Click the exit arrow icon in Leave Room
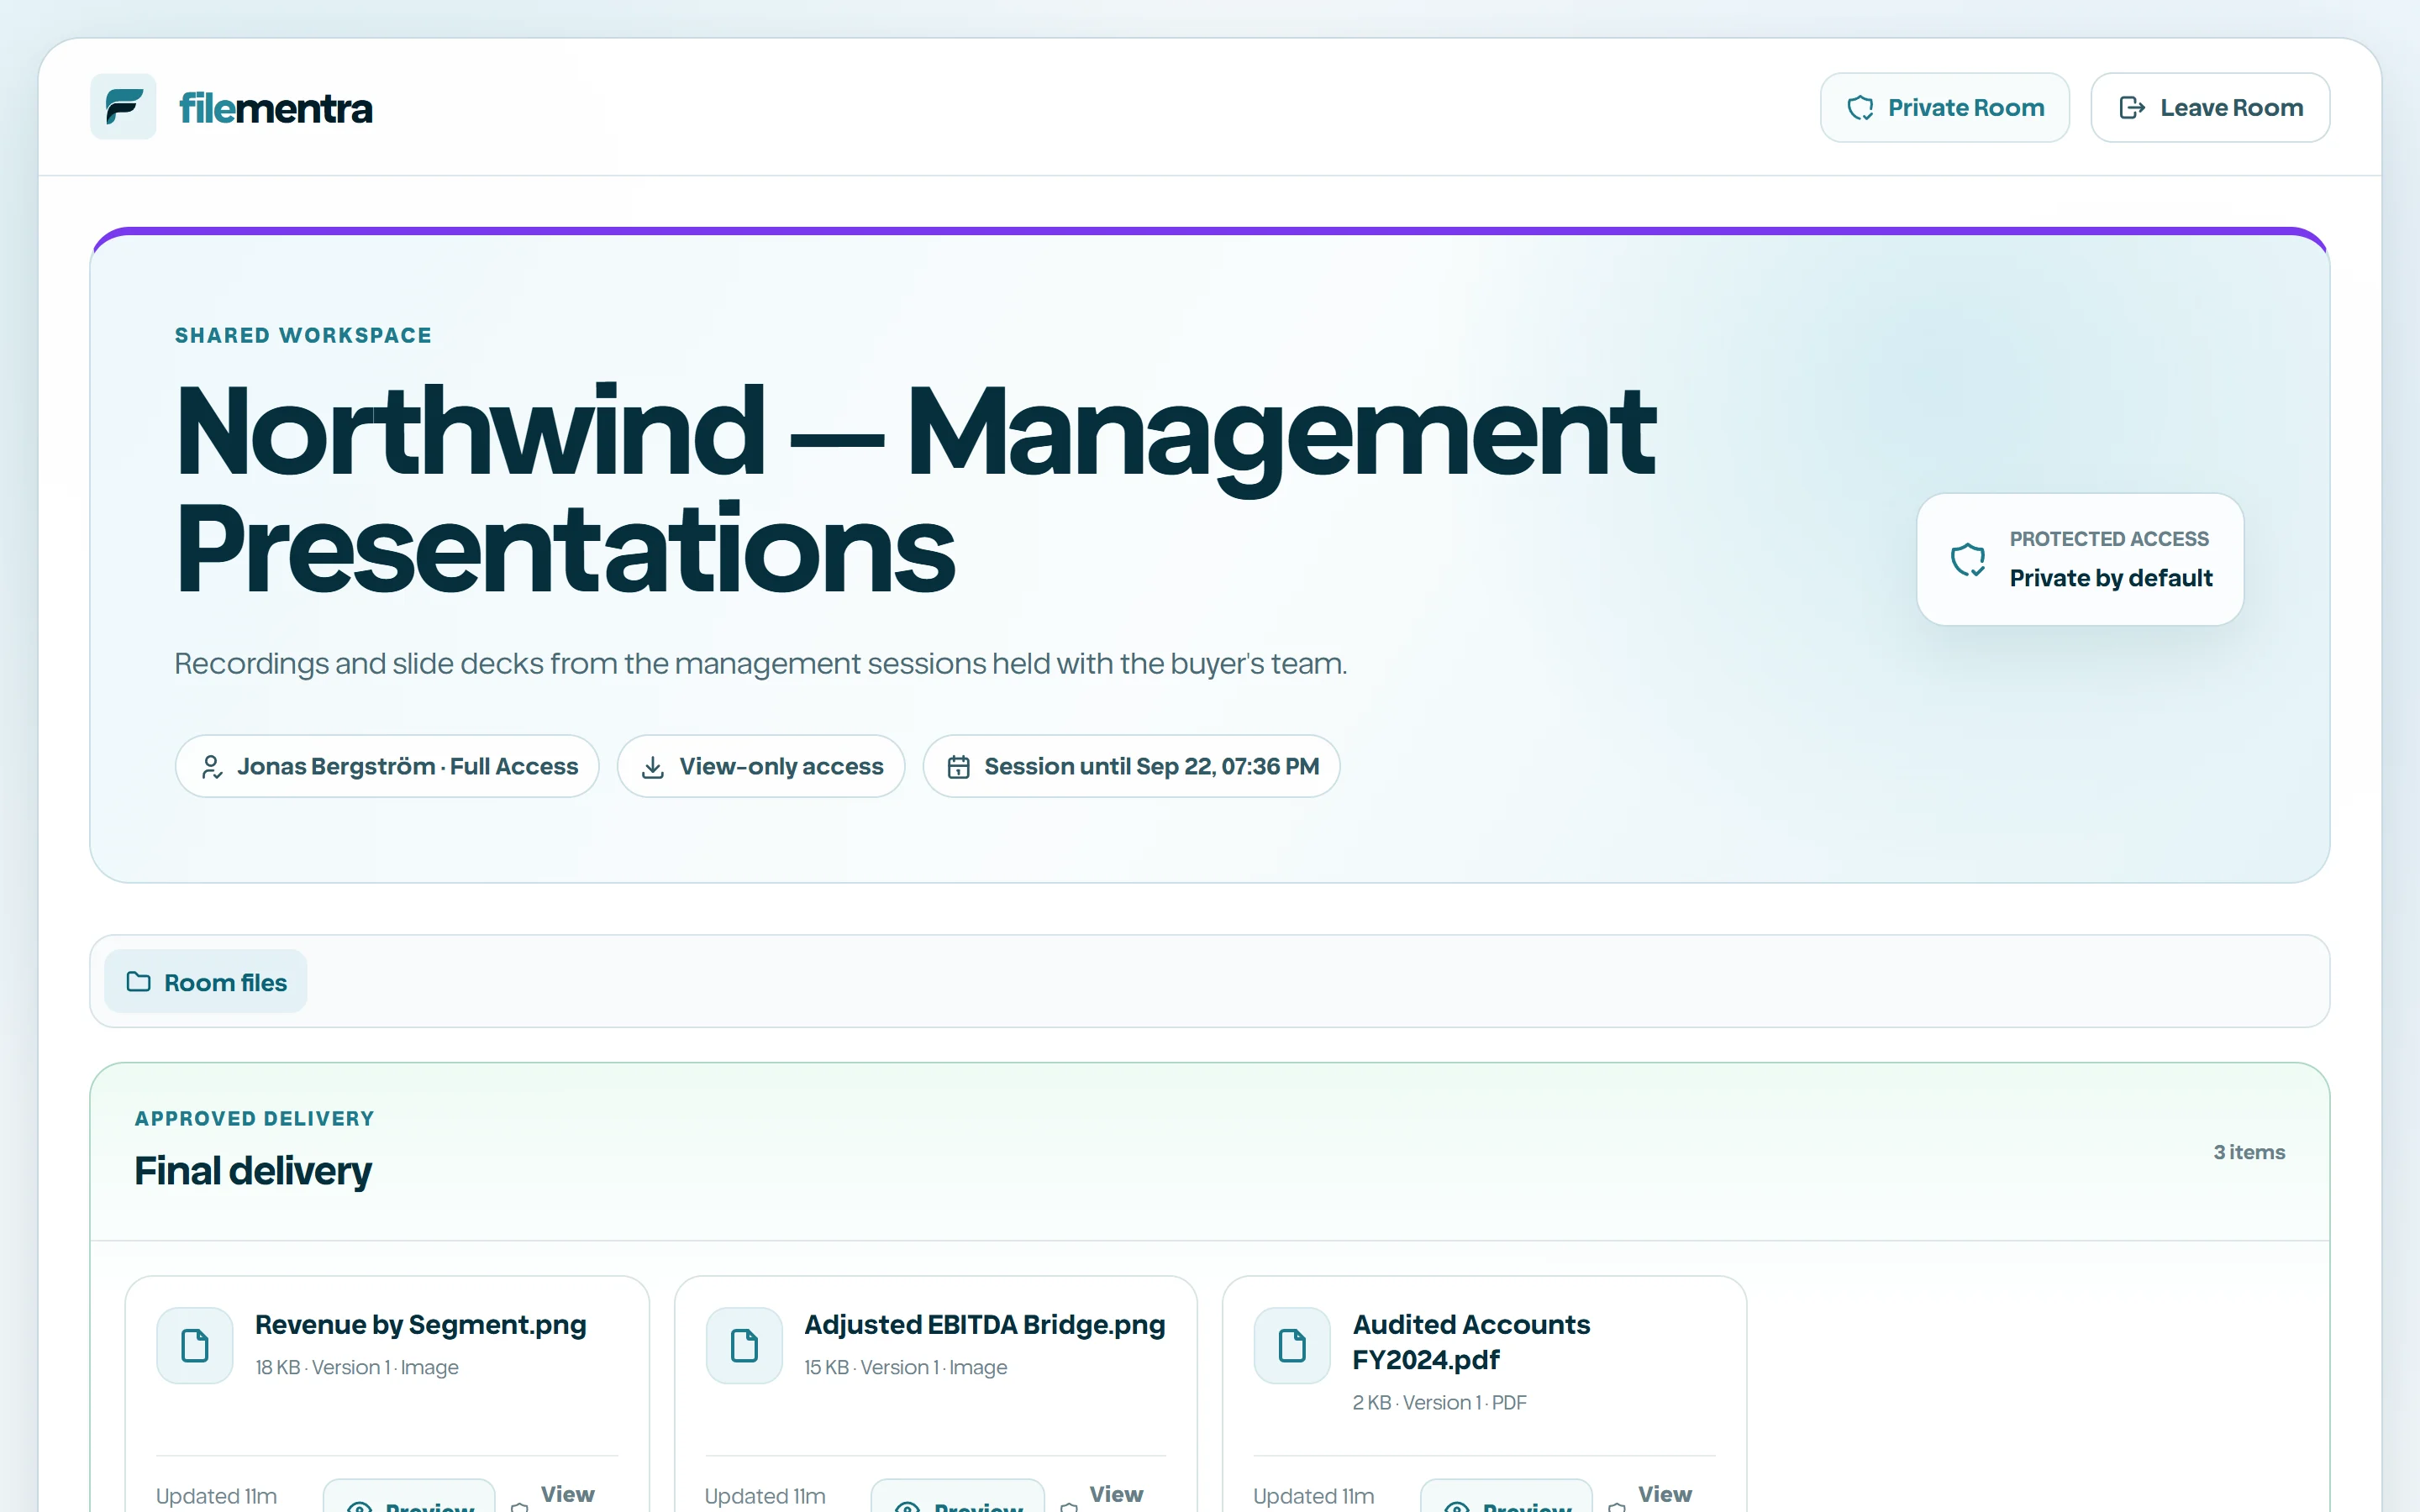The height and width of the screenshot is (1512, 2420). [2132, 108]
